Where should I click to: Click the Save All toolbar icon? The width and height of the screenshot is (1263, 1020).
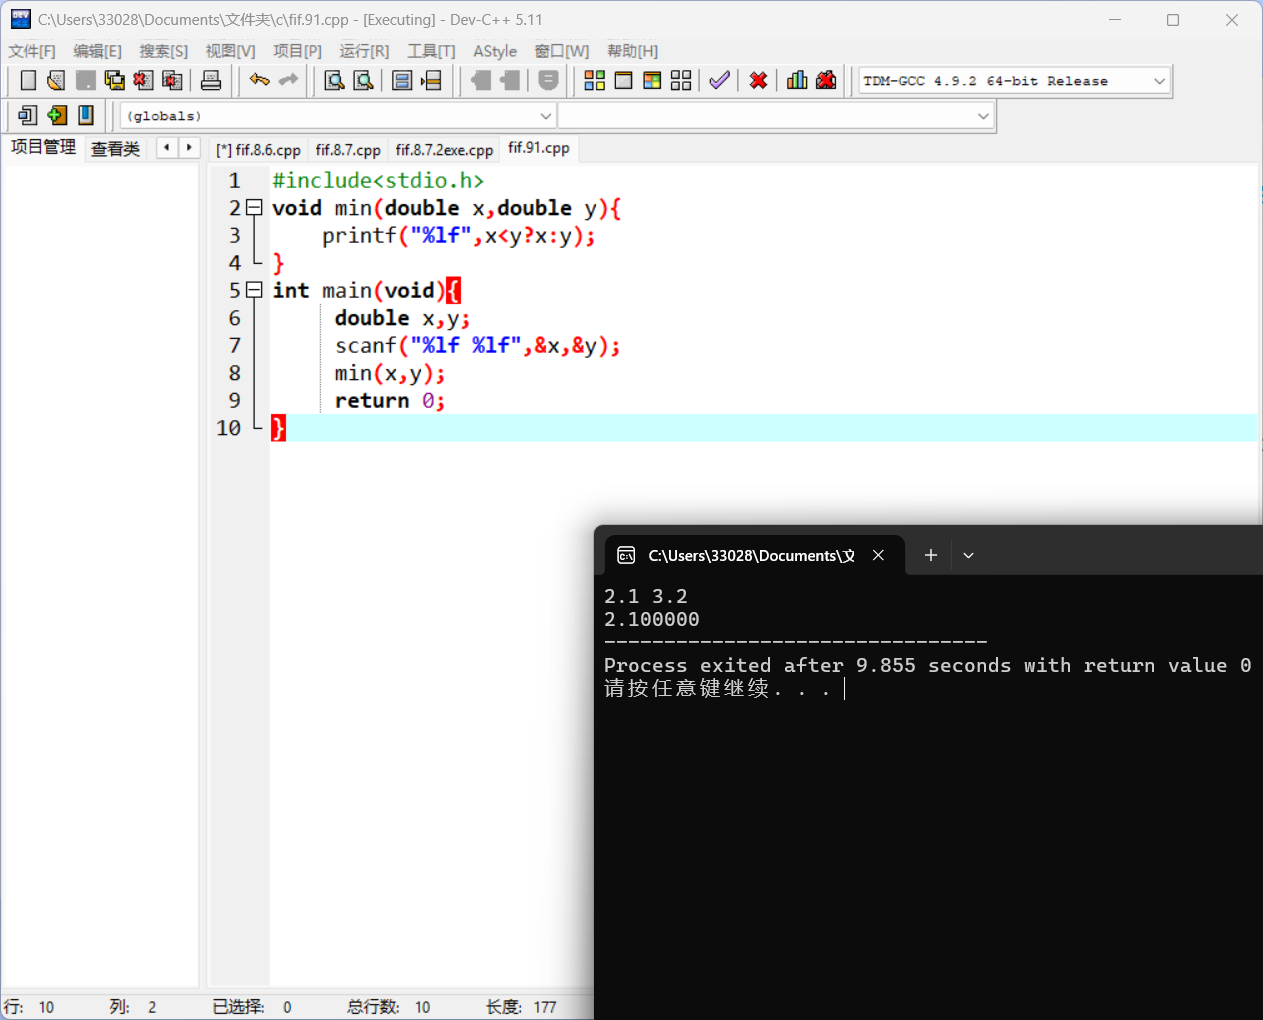(x=114, y=80)
